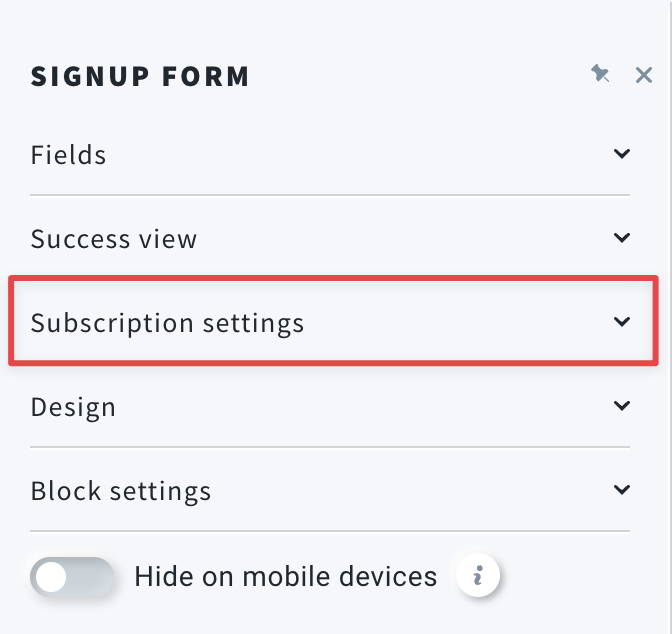Toggle Hide on mobile devices switch

click(72, 577)
